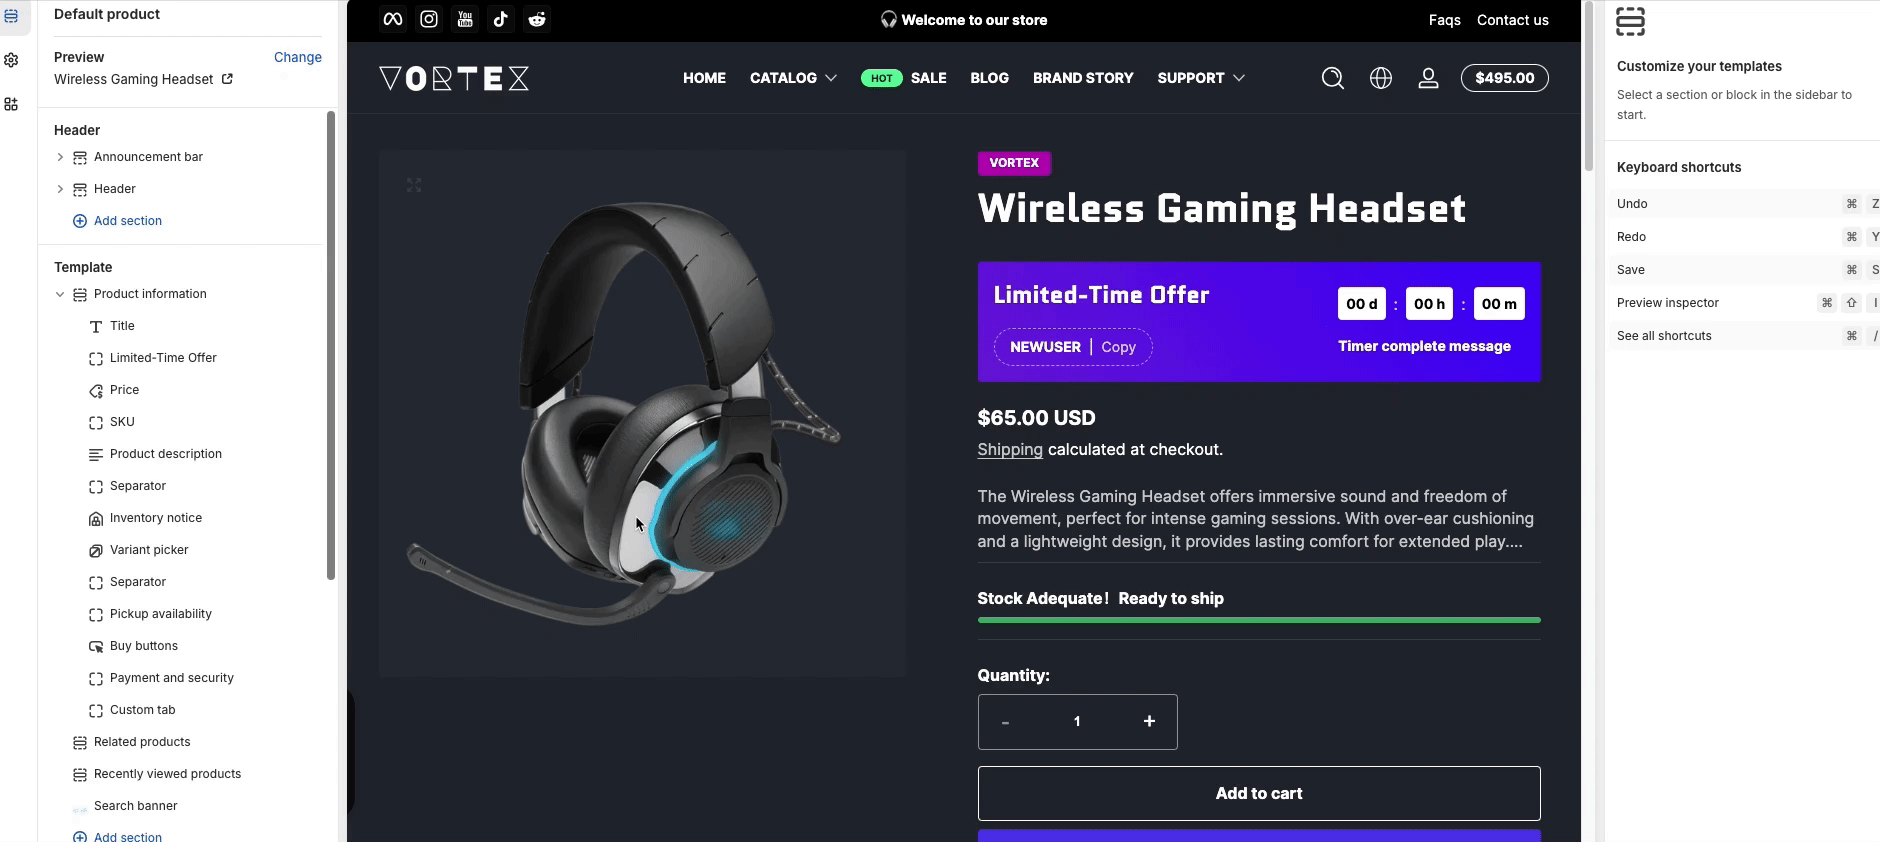Open the Reddit social icon
The image size is (1880, 842).
coord(537,19)
